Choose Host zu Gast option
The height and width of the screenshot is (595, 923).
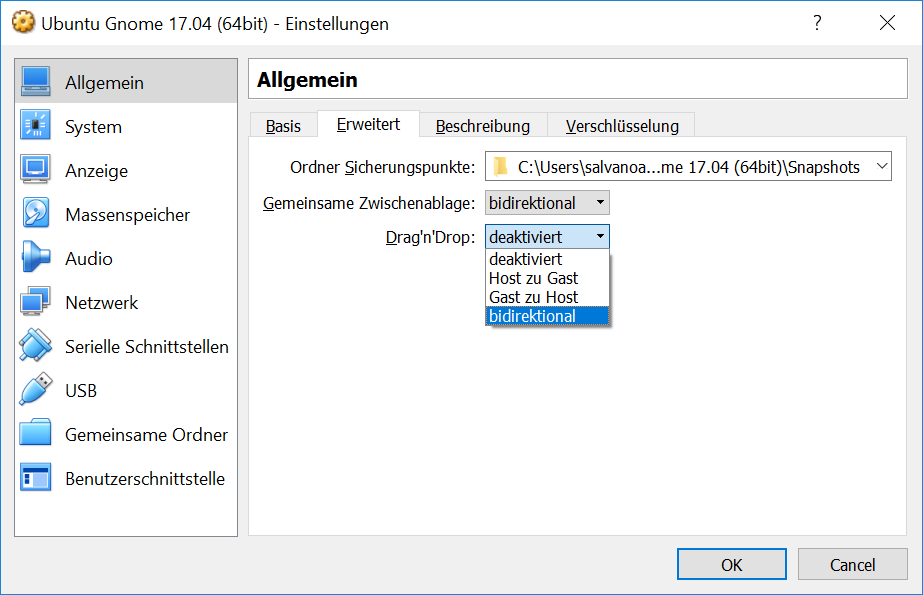click(547, 278)
